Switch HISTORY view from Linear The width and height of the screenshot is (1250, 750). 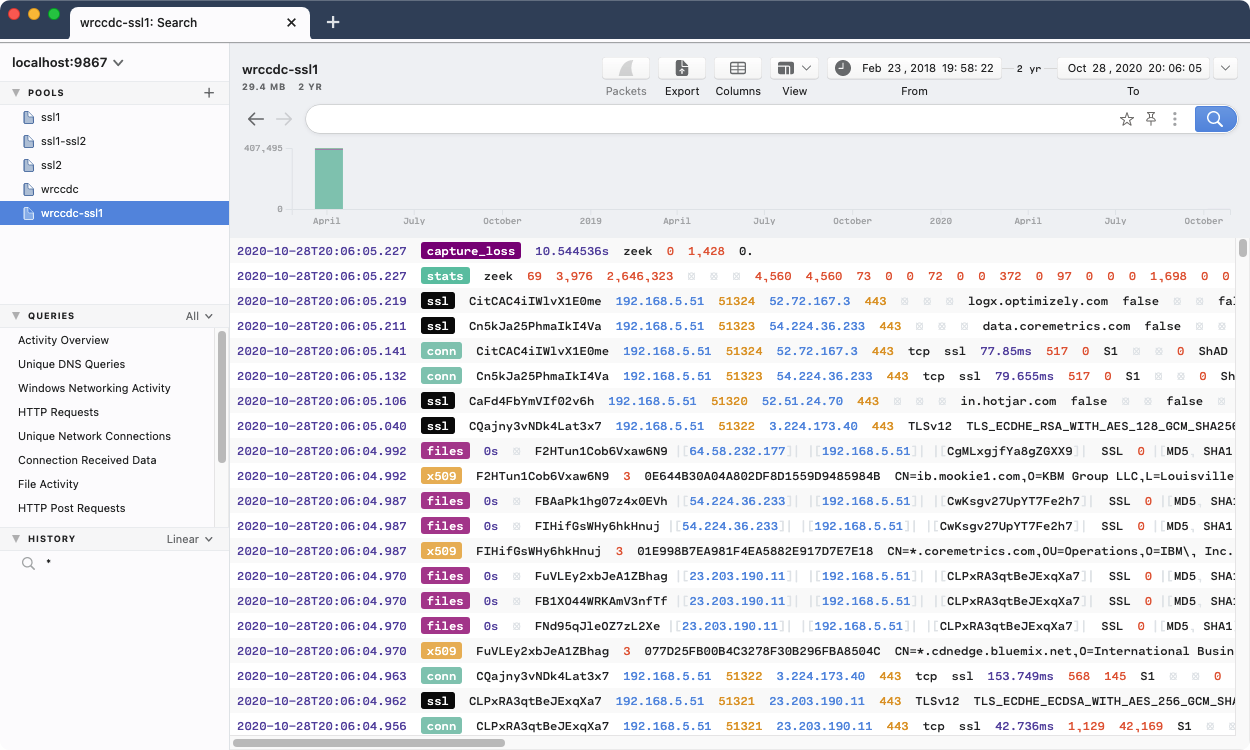click(189, 538)
